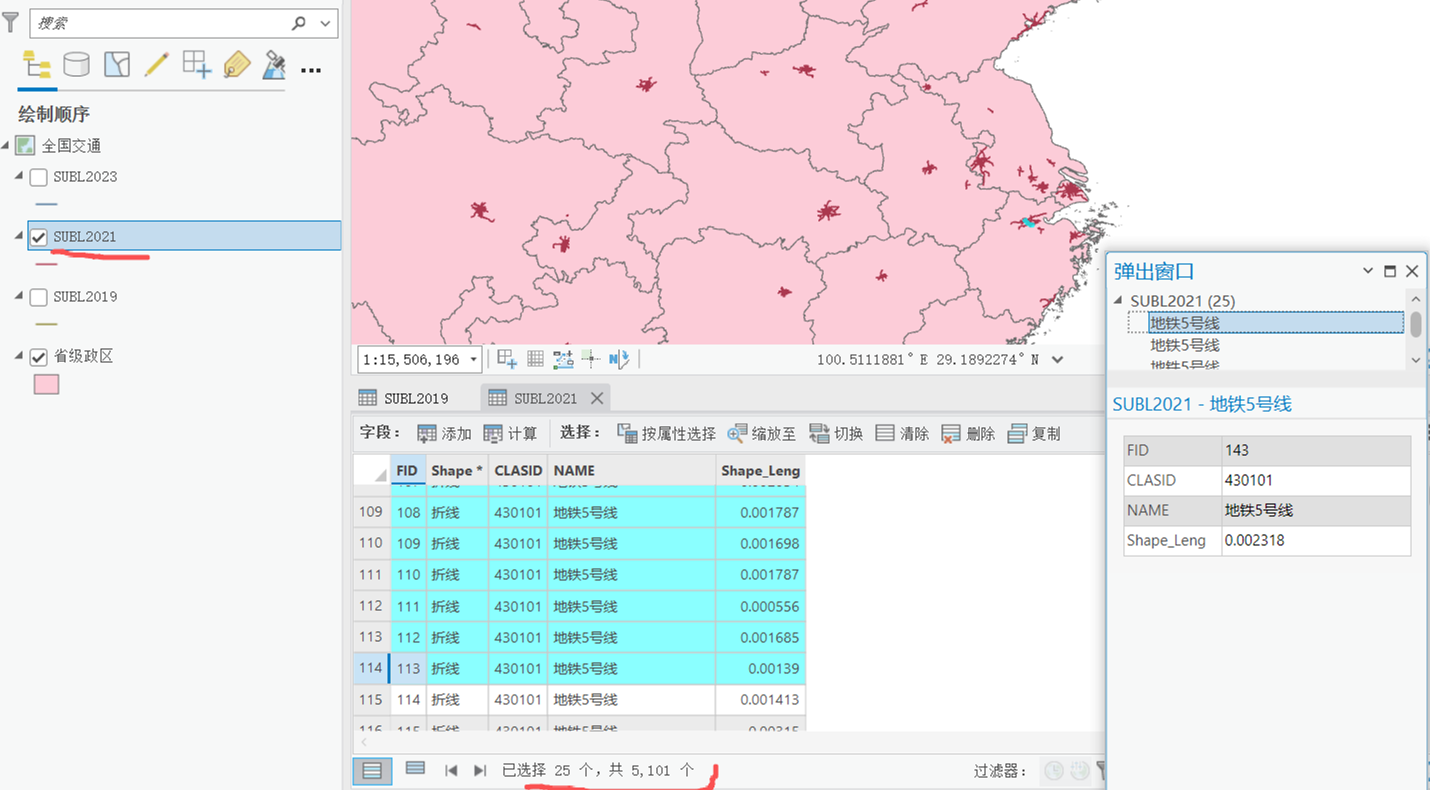The image size is (1431, 791).
Task: Open the coordinate display format dropdown
Action: [1058, 359]
